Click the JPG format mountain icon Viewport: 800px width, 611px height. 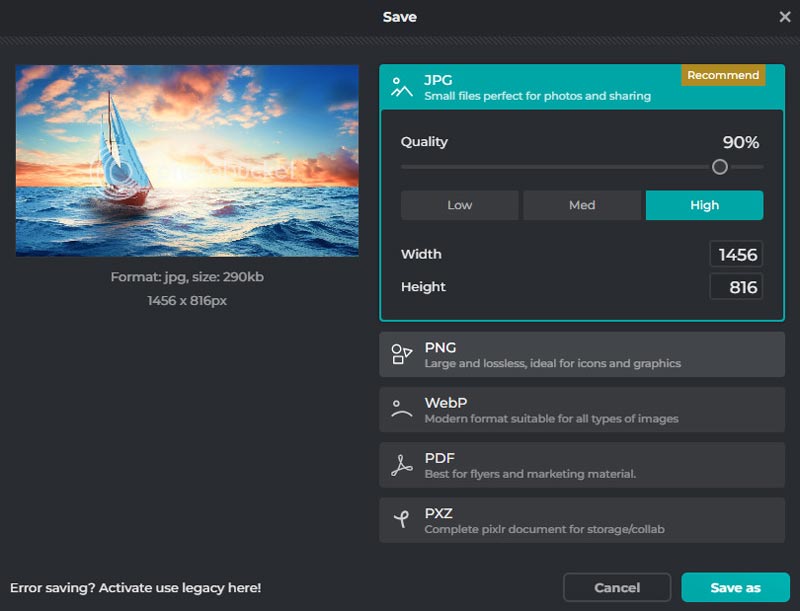click(x=402, y=87)
